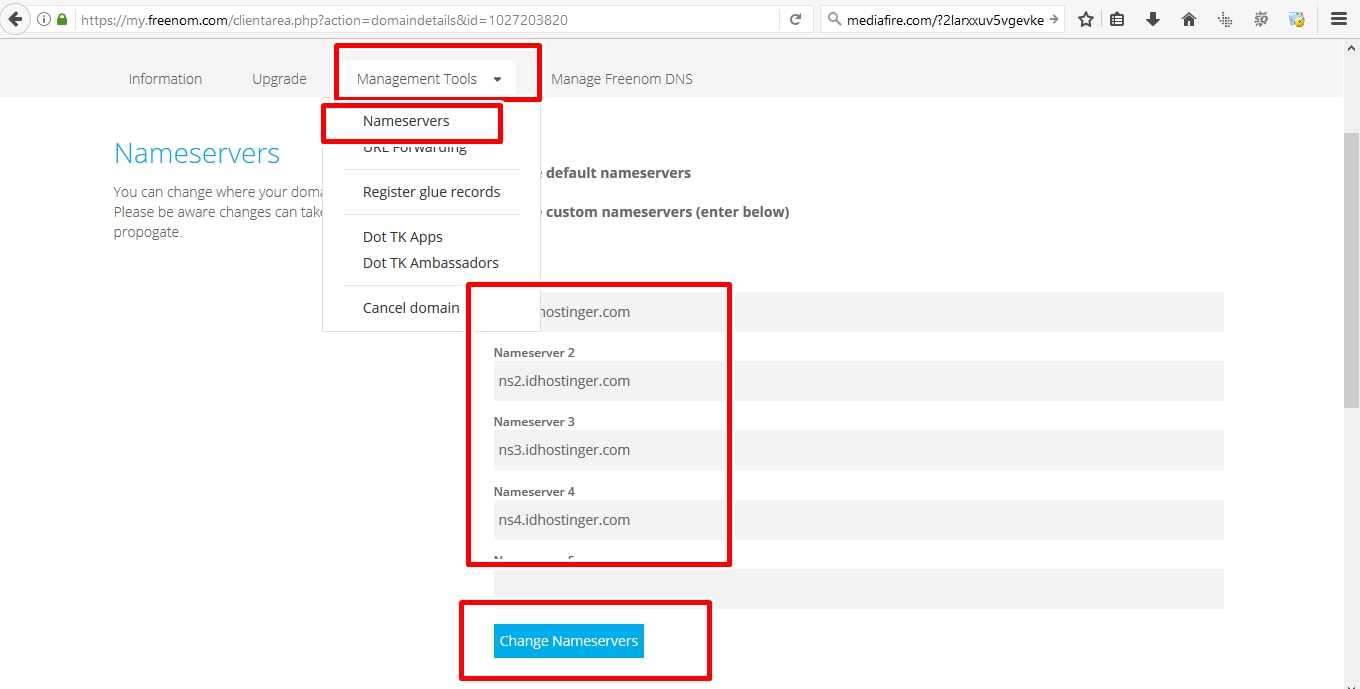Screen dimensions: 1360x689
Task: Click the 'default nameservers' label
Action: [618, 173]
